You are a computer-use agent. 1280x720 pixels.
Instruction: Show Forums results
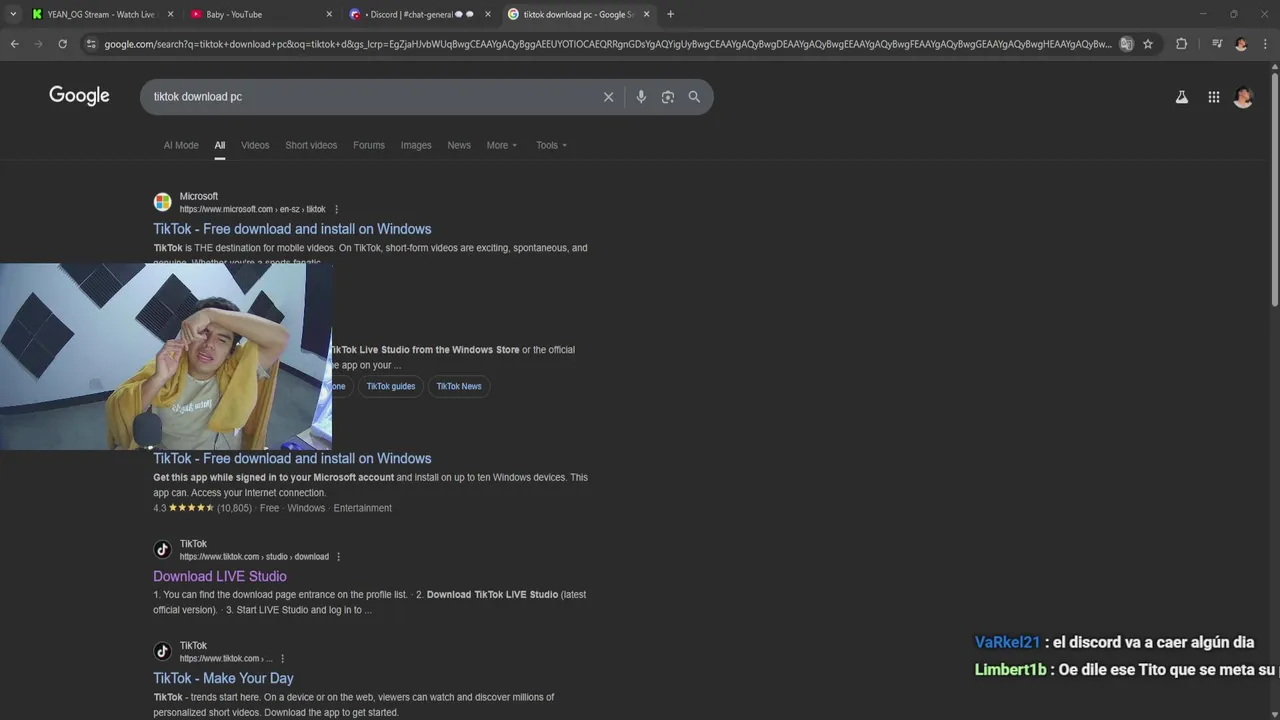(369, 145)
